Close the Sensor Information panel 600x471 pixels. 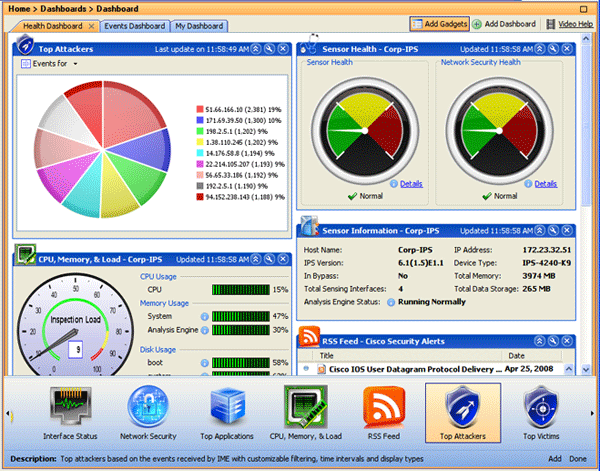pos(567,230)
